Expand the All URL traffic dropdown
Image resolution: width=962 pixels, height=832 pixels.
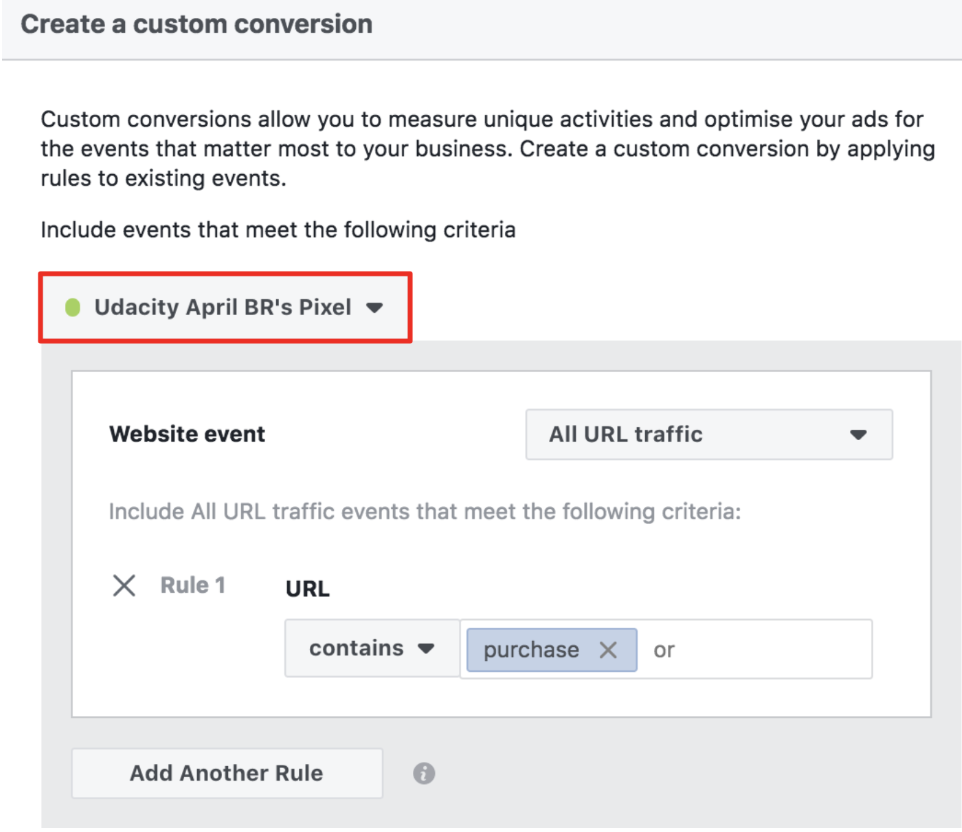tap(708, 435)
